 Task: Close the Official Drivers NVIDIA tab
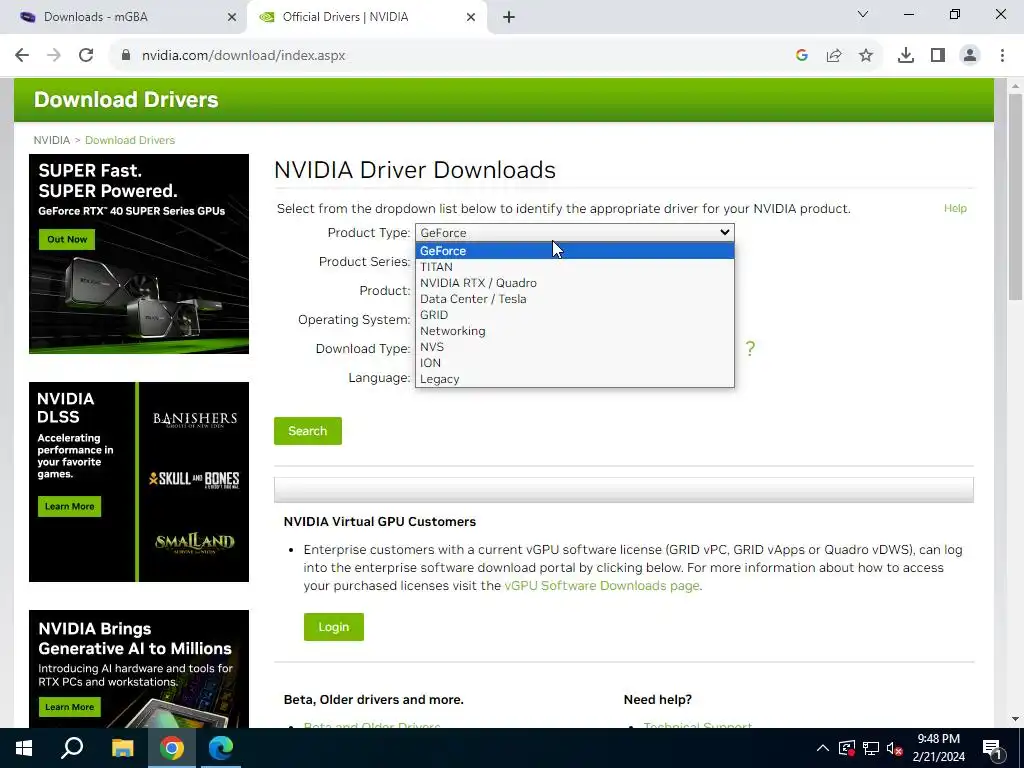tap(471, 18)
